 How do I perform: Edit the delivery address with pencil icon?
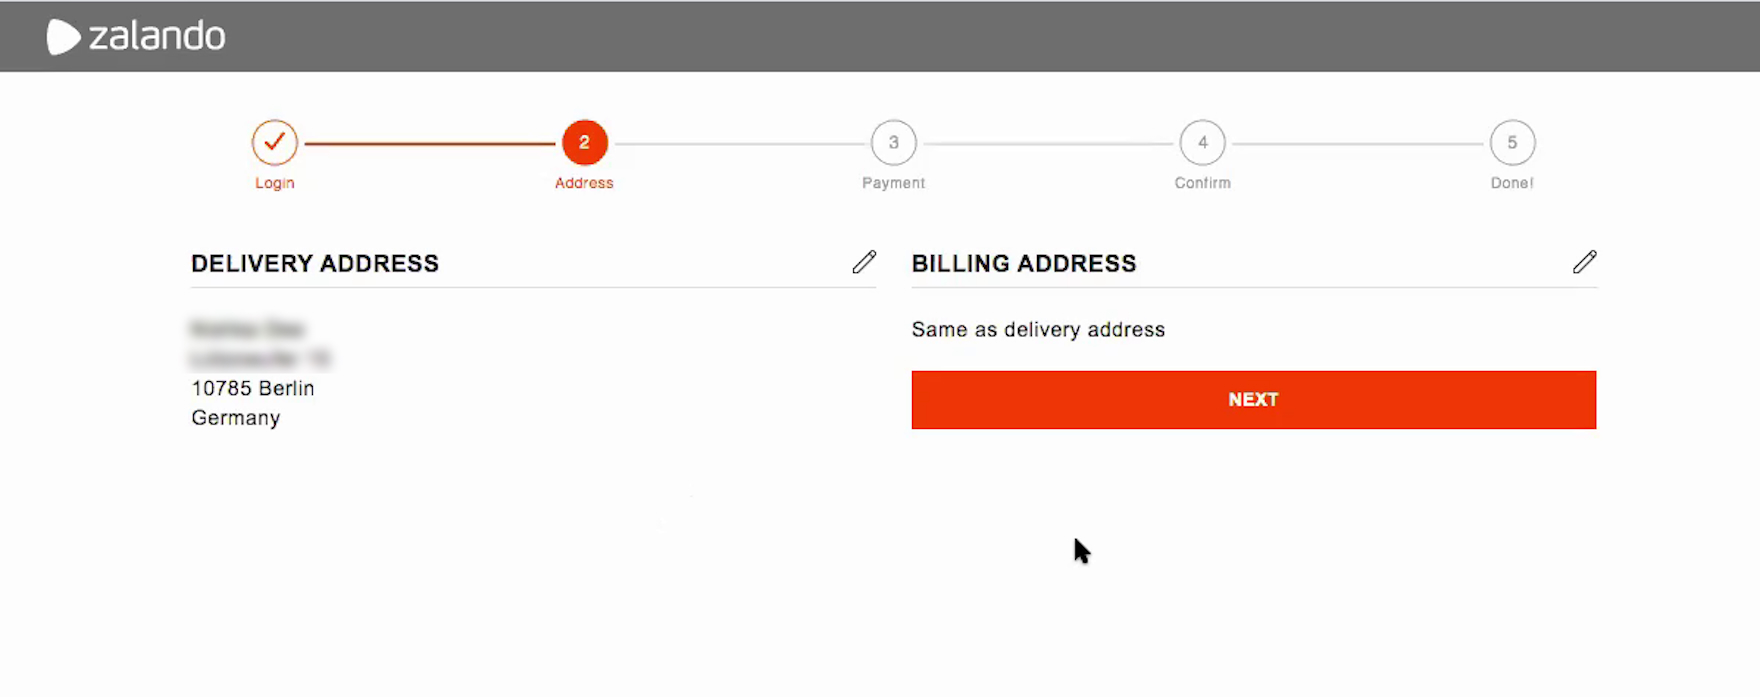tap(864, 262)
